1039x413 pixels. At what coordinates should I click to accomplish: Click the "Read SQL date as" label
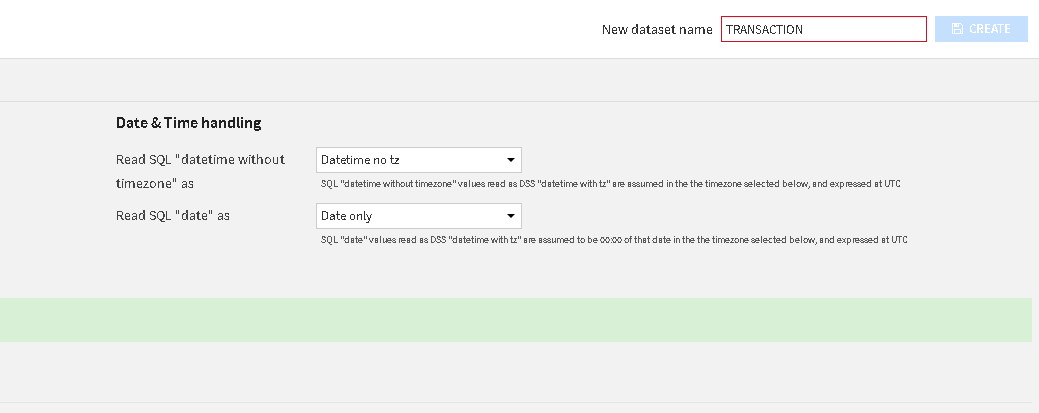click(172, 215)
